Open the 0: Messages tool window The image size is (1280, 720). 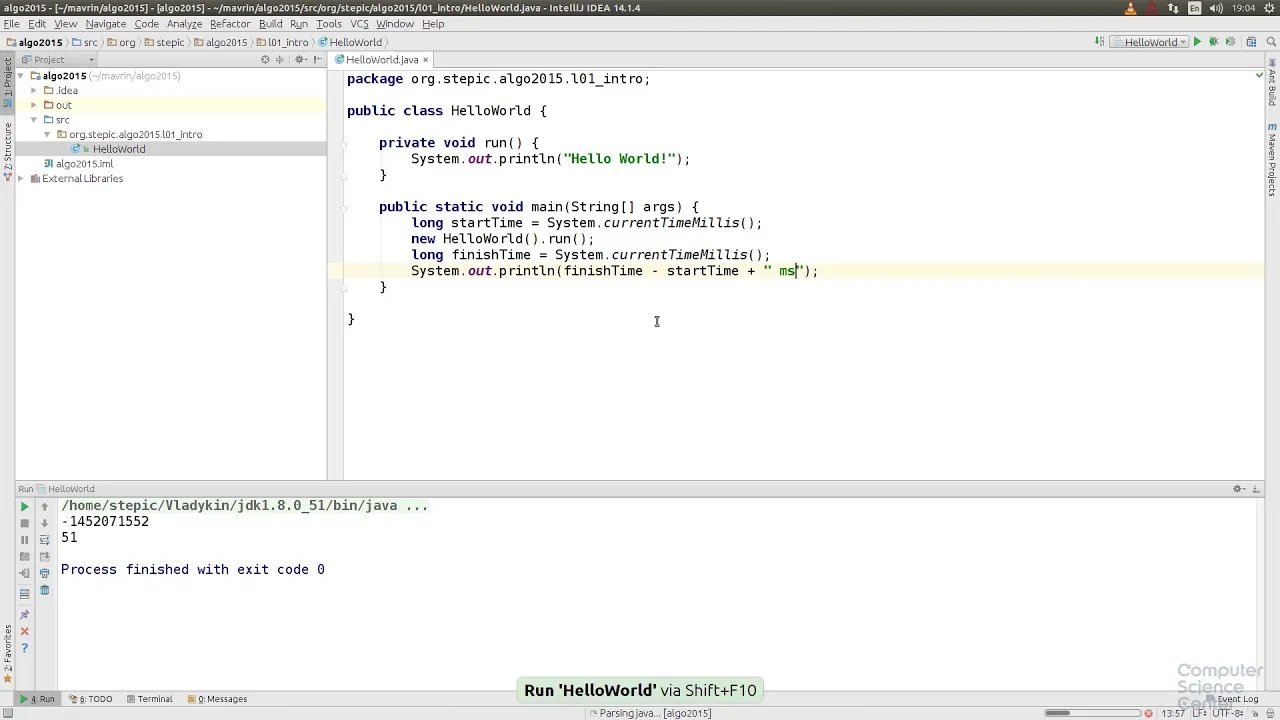coord(217,699)
